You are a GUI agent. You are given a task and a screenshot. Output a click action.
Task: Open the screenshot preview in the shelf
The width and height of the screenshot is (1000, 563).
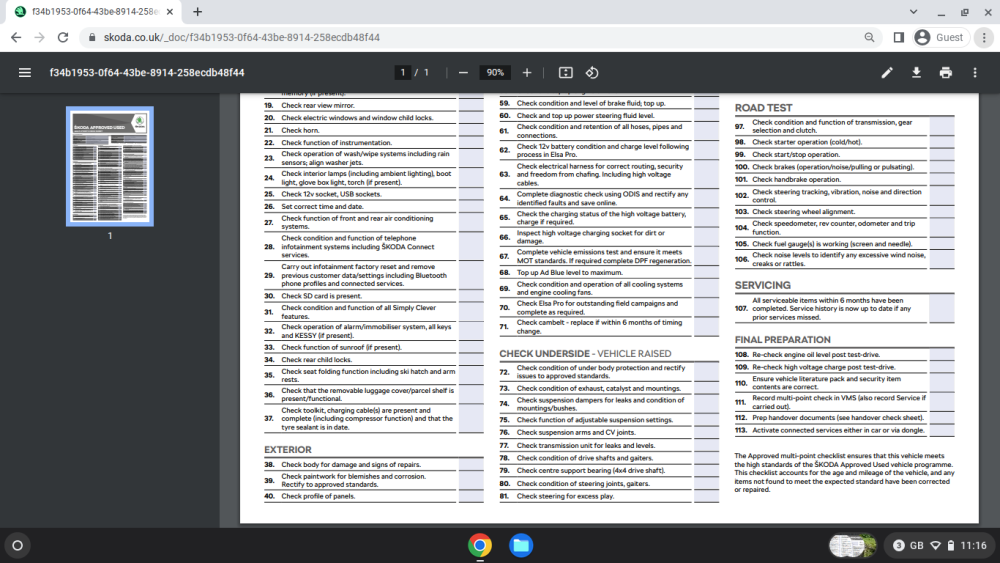(853, 545)
